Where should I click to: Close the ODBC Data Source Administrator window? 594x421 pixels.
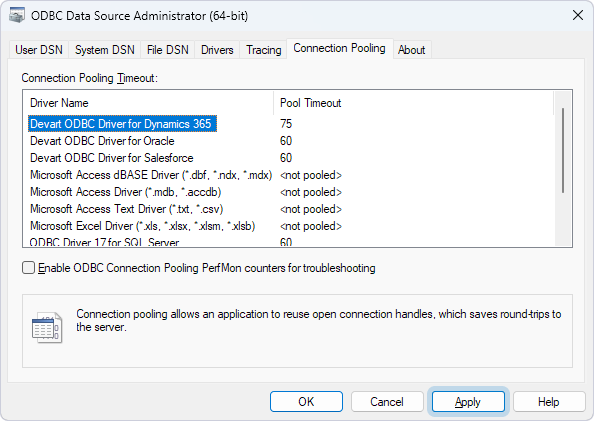[x=578, y=16]
